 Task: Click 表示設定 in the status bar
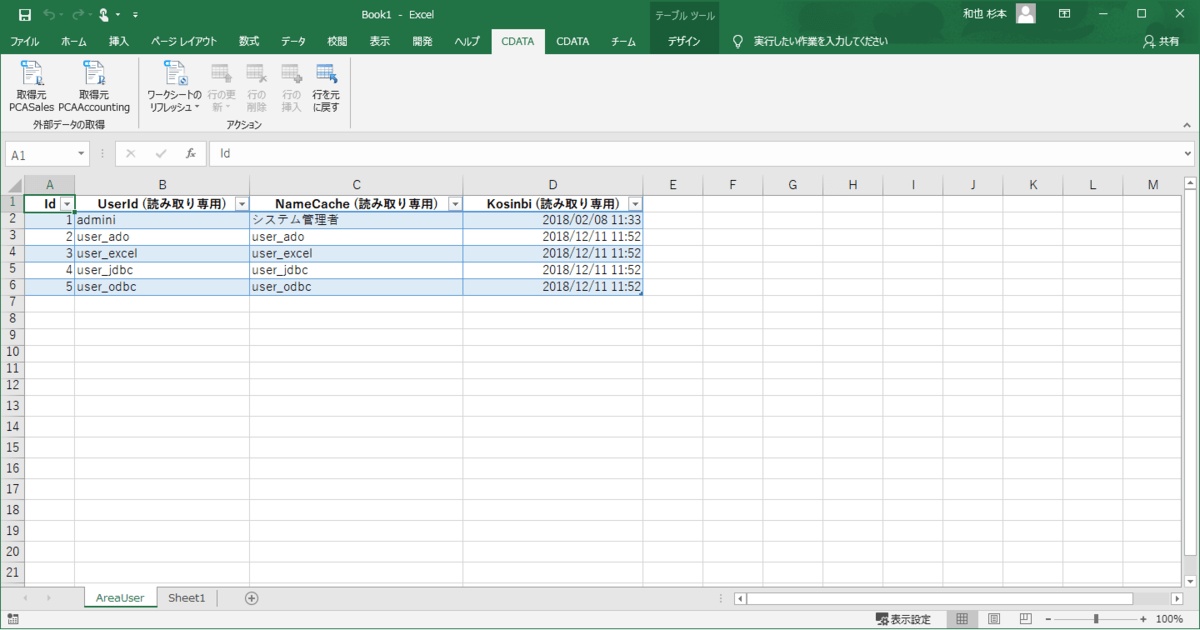(902, 619)
